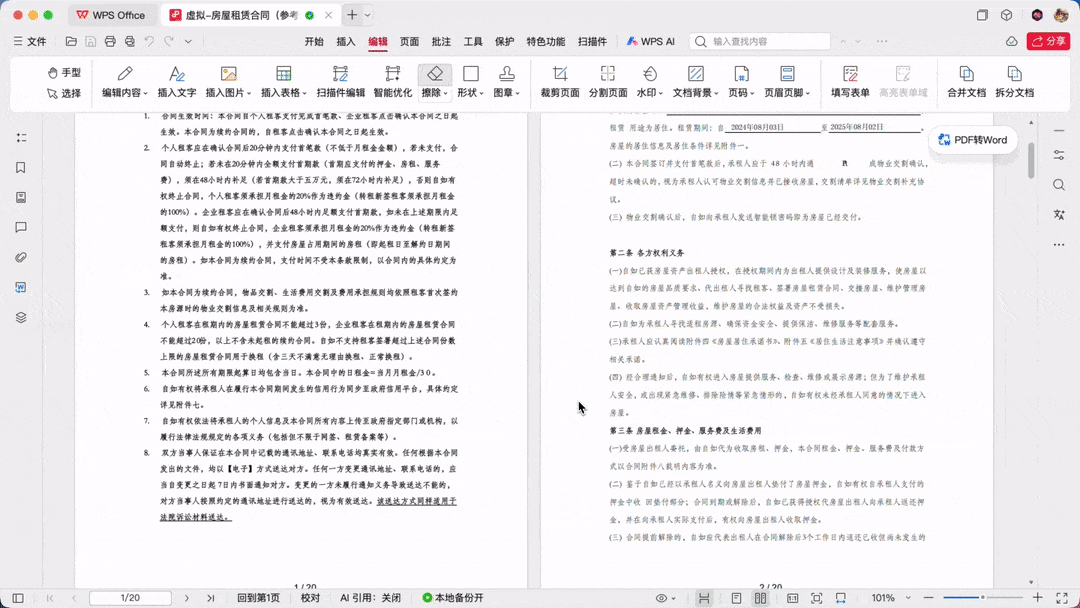Open the outline panel in left sidebar
This screenshot has width=1080, height=608.
coord(21,138)
